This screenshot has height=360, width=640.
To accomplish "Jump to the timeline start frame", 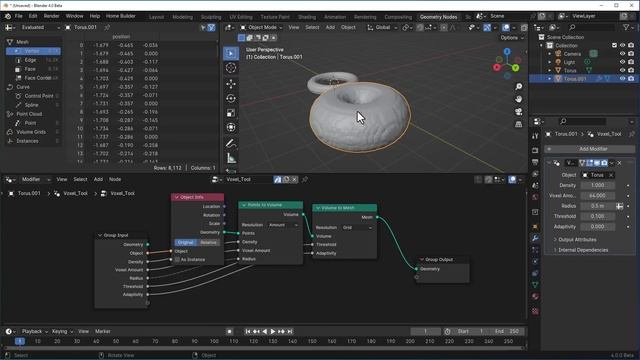I will coord(248,331).
